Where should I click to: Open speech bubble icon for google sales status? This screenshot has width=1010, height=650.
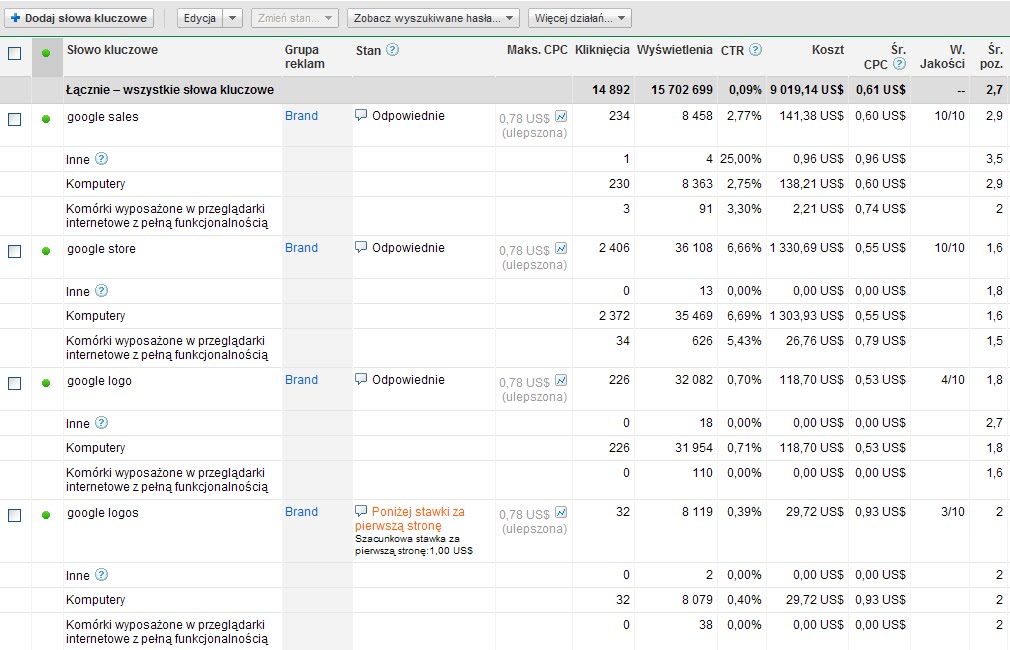pos(361,115)
